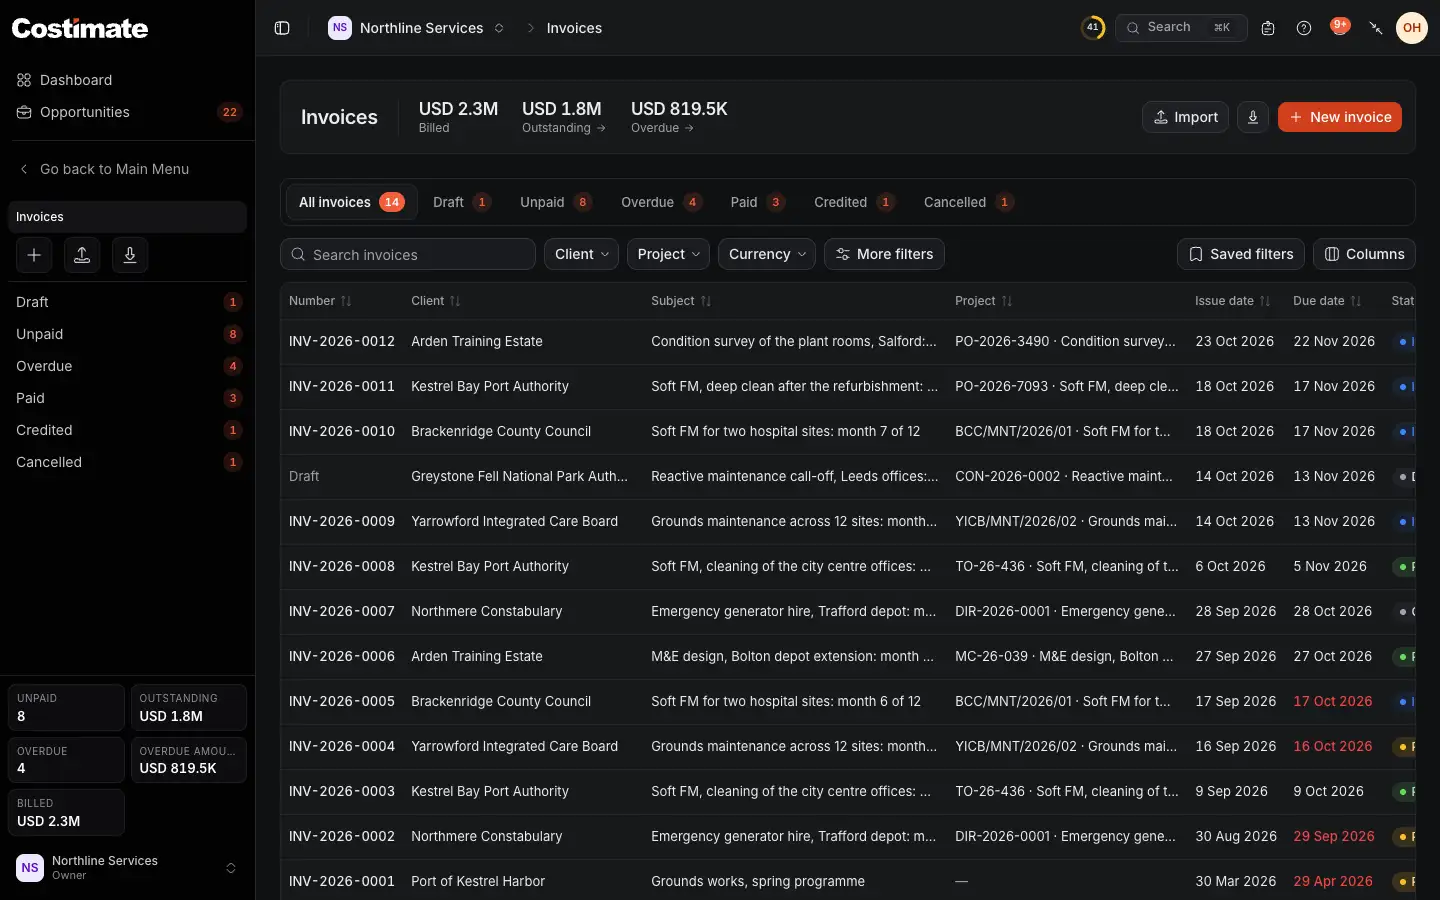Click the Import button
This screenshot has width=1440, height=900.
click(x=1185, y=117)
